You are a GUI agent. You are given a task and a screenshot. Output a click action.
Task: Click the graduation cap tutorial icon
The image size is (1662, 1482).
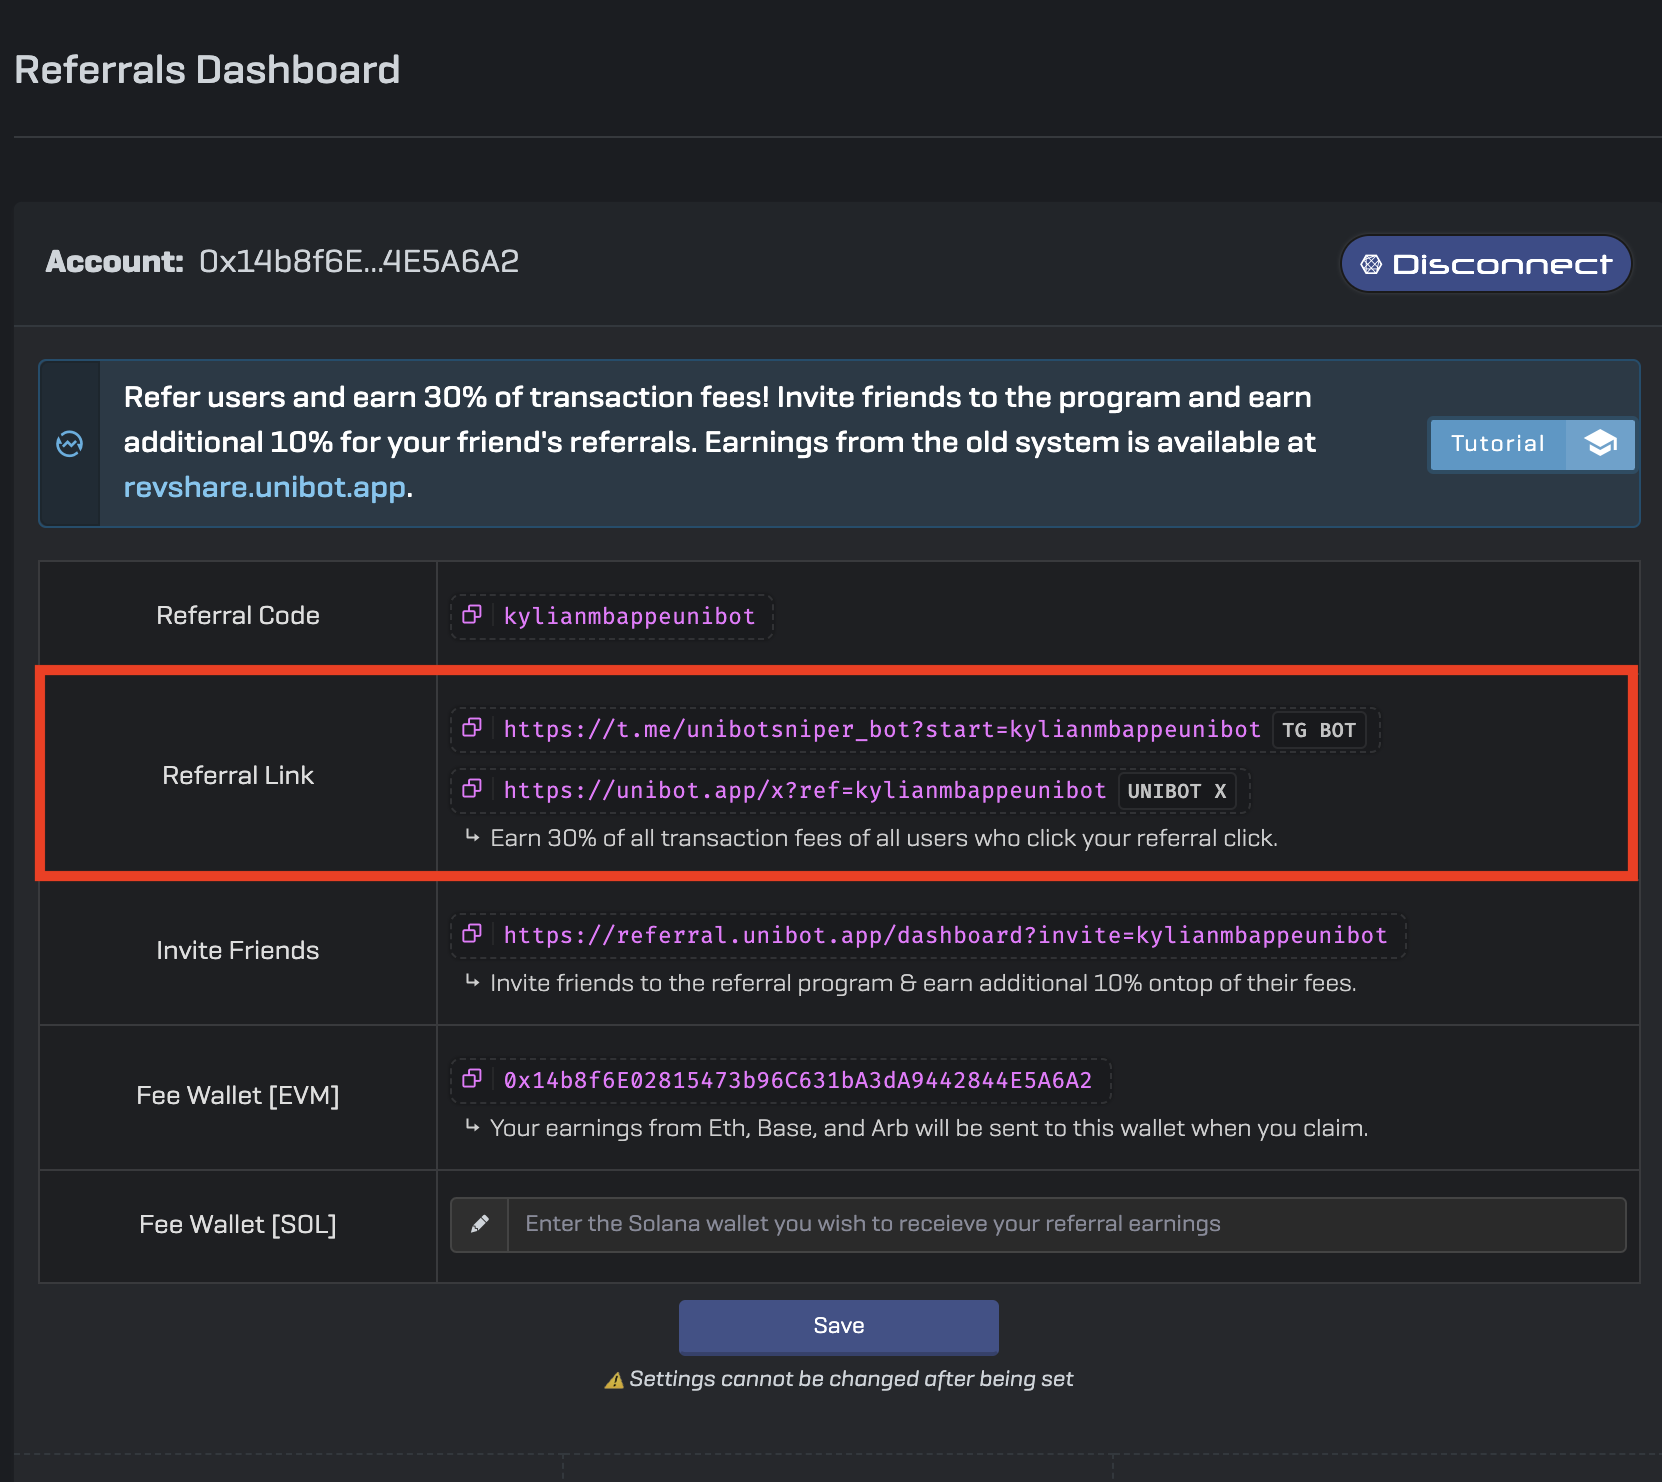1600,444
